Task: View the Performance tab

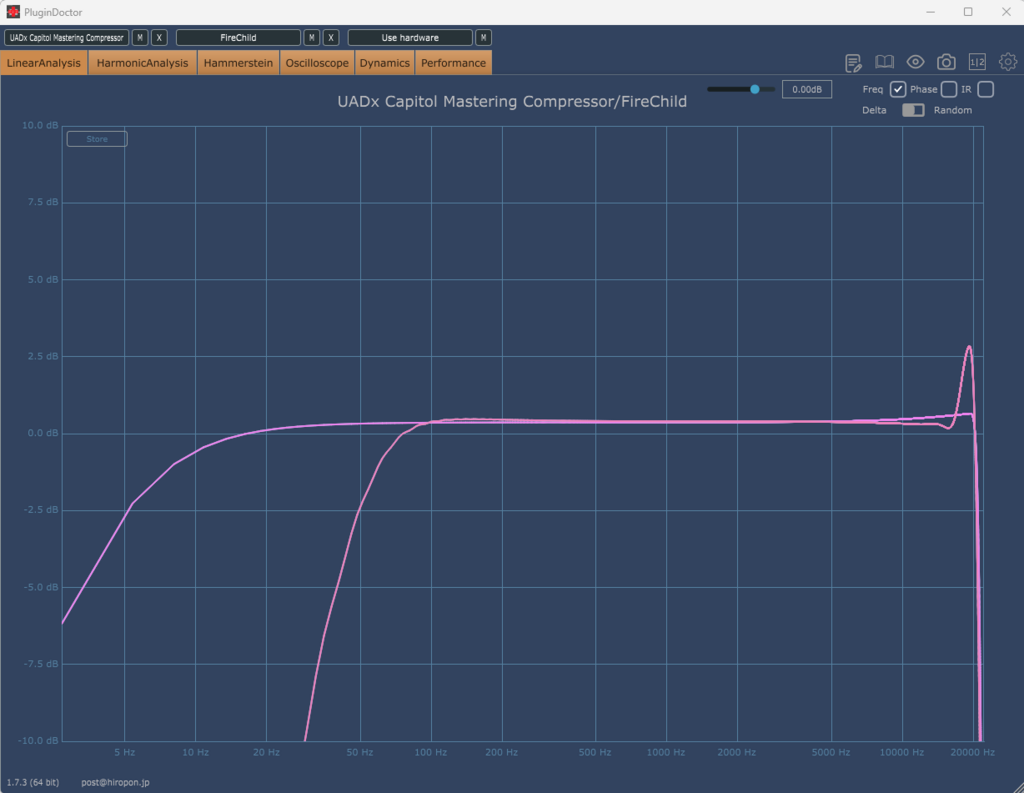Action: tap(453, 63)
